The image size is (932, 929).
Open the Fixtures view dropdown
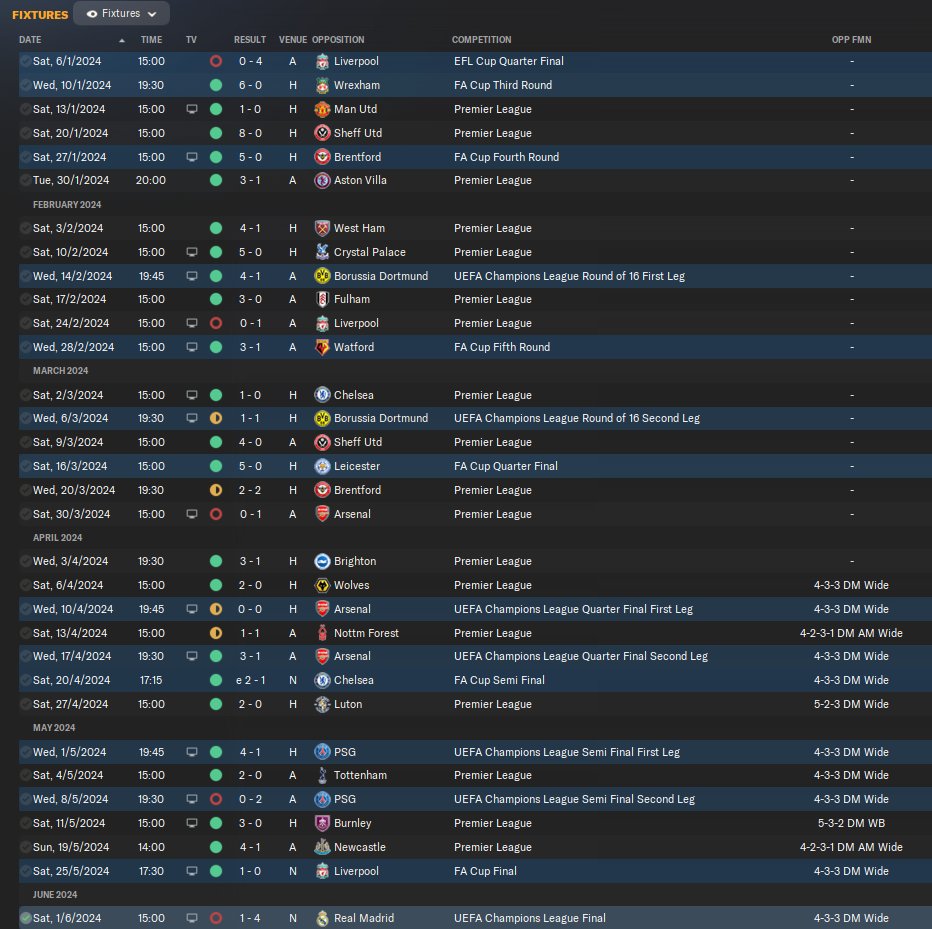click(x=121, y=13)
